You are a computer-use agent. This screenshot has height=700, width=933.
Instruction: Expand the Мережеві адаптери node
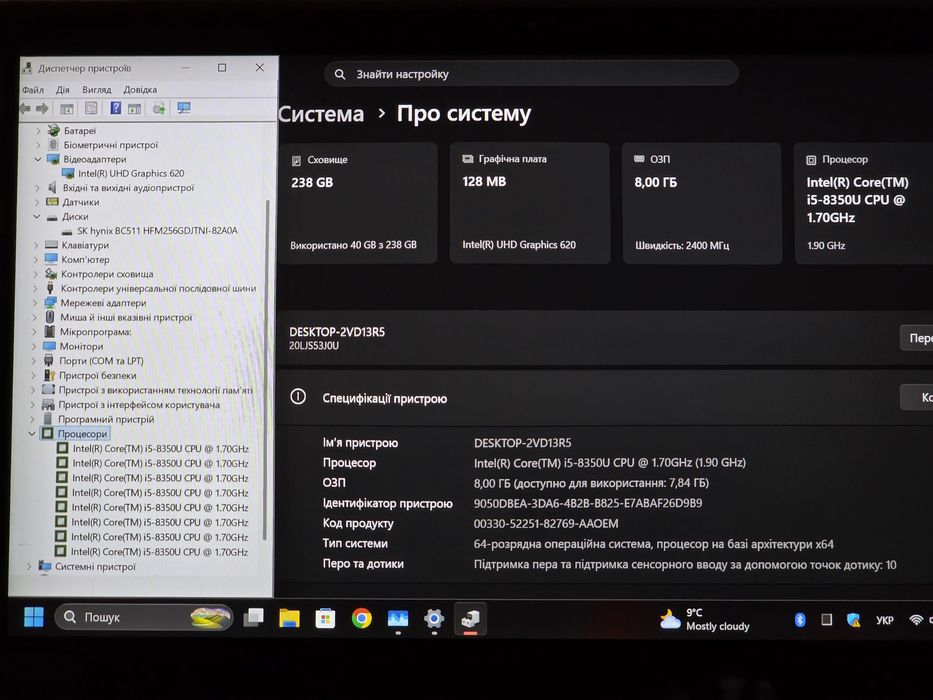click(35, 303)
